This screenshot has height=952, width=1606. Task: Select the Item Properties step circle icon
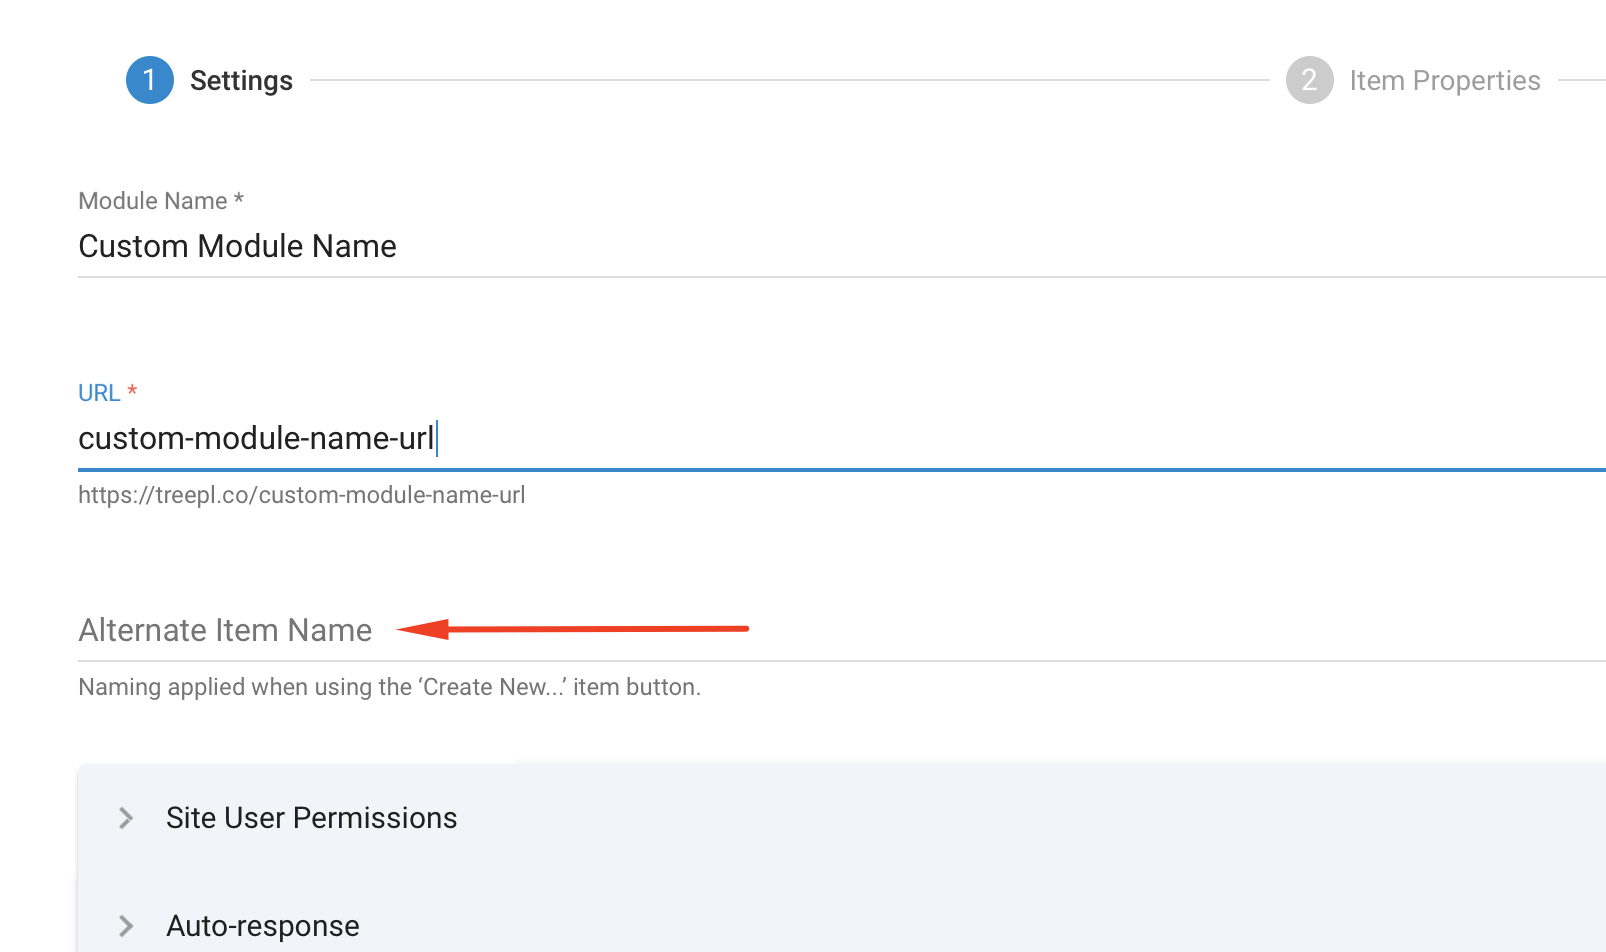1309,80
